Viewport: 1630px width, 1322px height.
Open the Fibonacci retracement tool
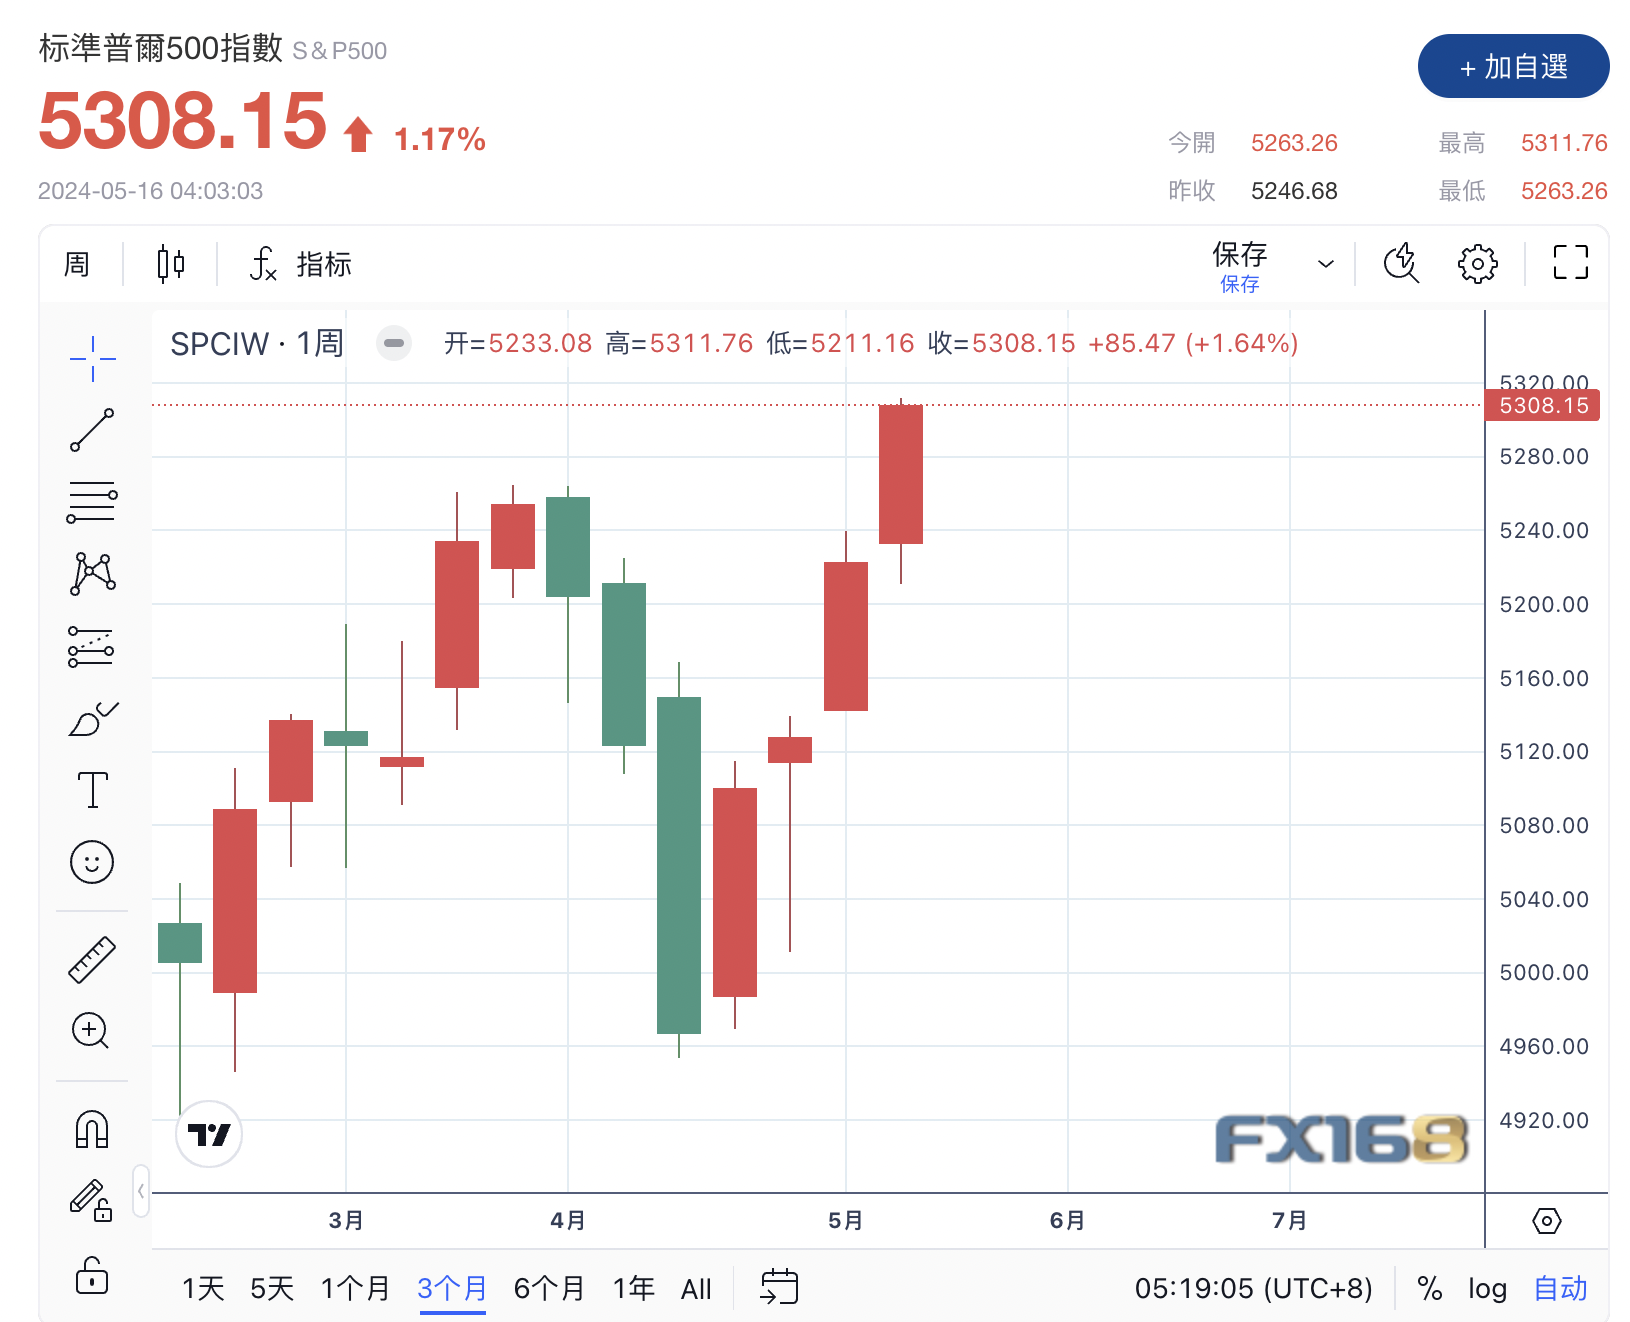(x=92, y=502)
